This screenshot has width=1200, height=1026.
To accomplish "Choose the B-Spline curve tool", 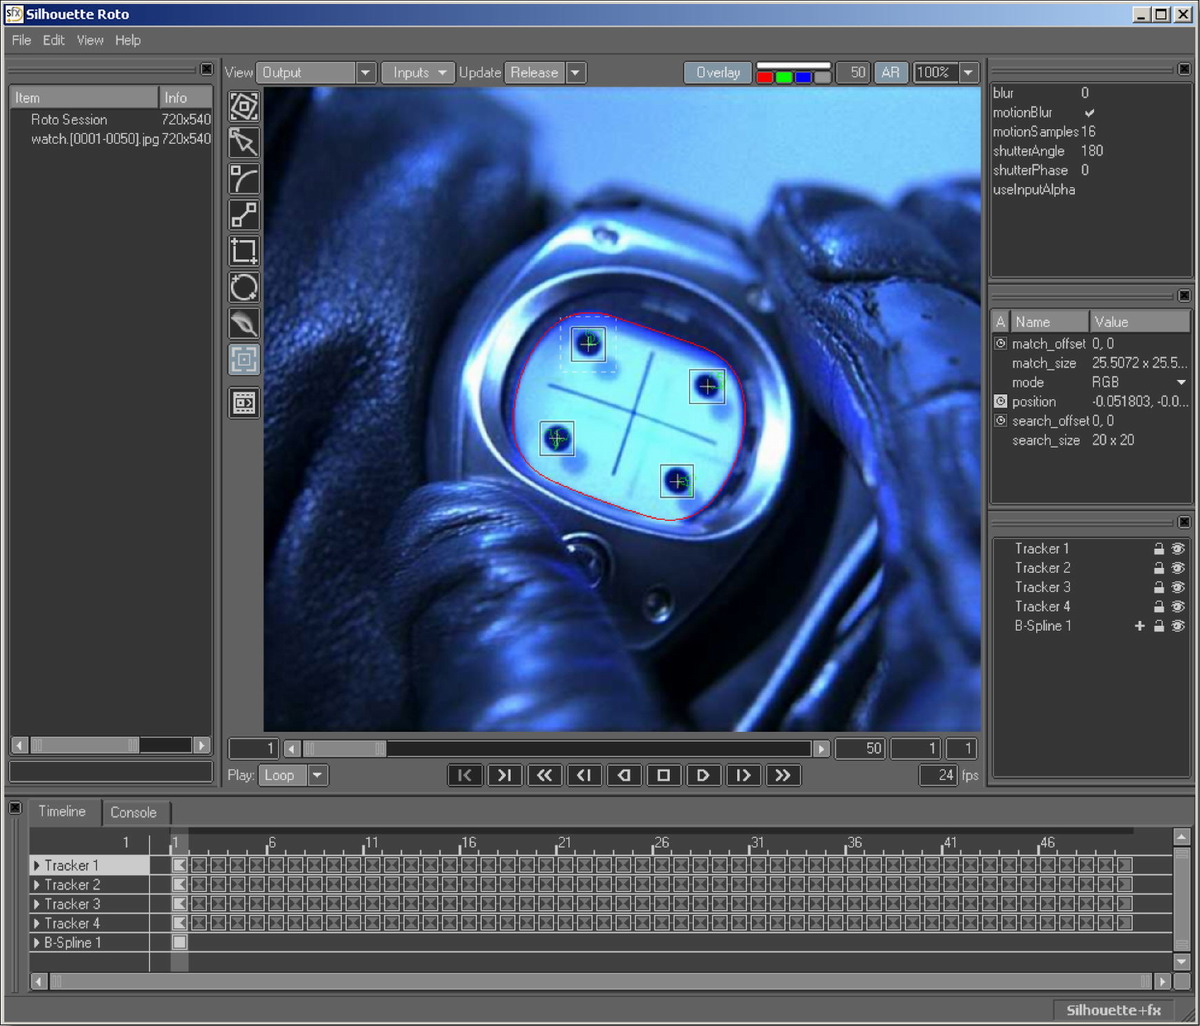I will [x=244, y=179].
